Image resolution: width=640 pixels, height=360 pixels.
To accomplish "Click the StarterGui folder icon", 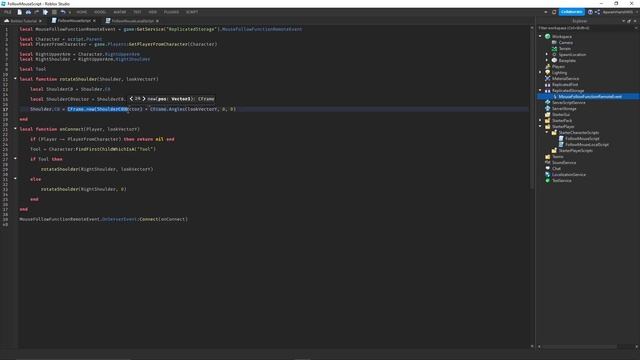I will point(548,115).
